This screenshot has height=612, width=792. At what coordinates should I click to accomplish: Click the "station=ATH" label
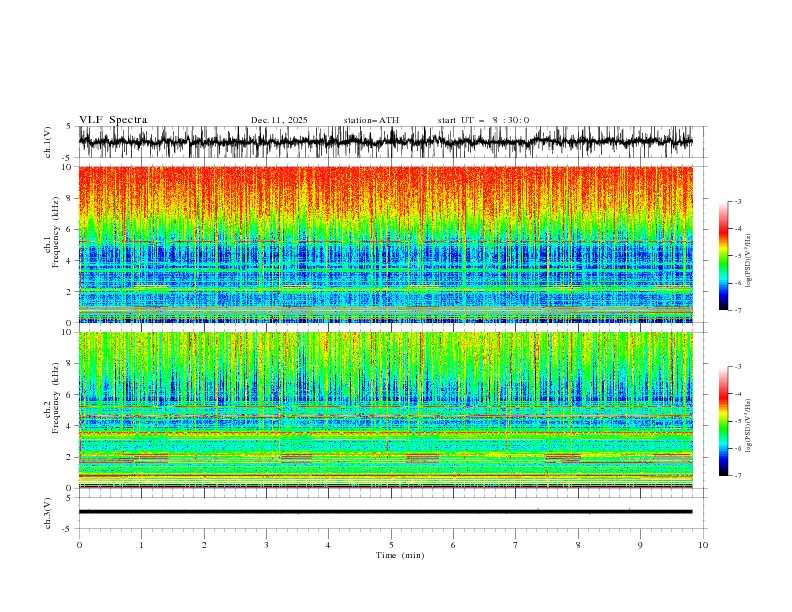pyautogui.click(x=371, y=120)
